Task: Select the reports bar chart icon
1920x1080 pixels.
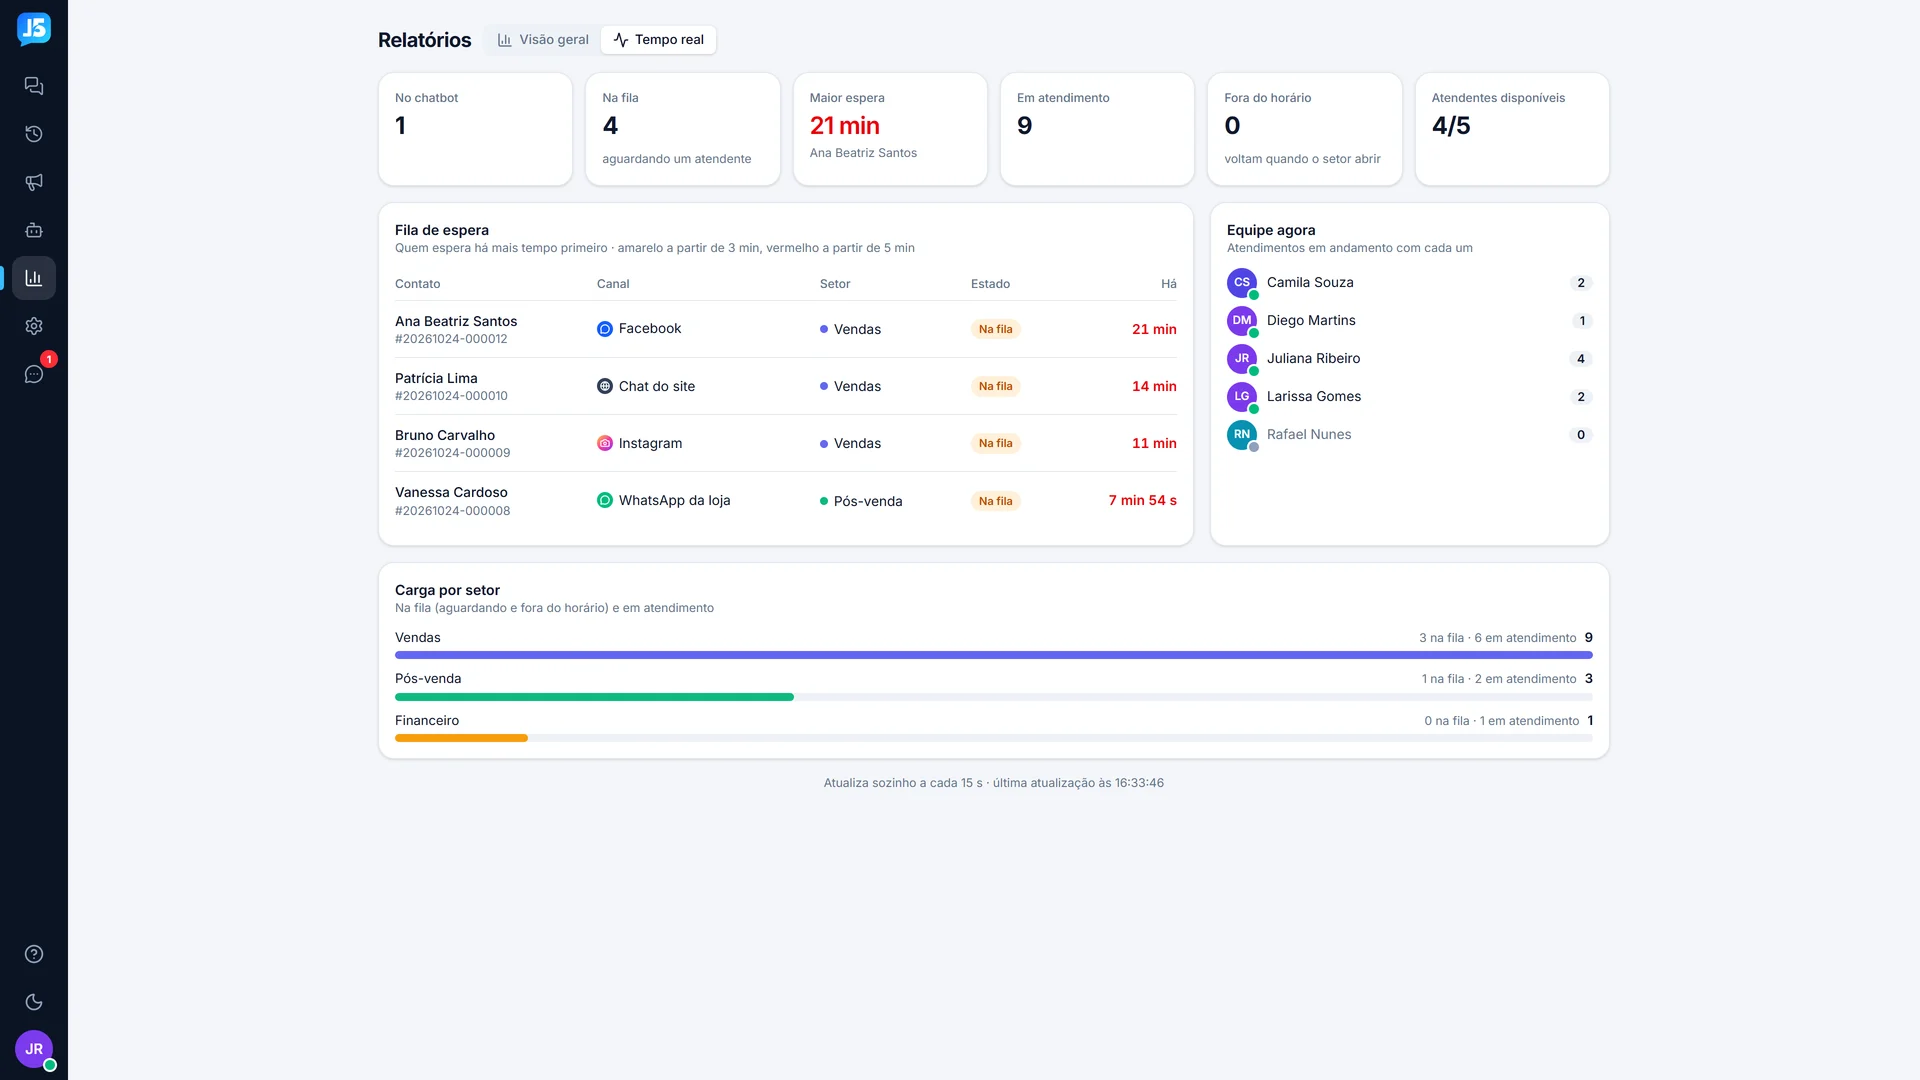Action: point(34,278)
